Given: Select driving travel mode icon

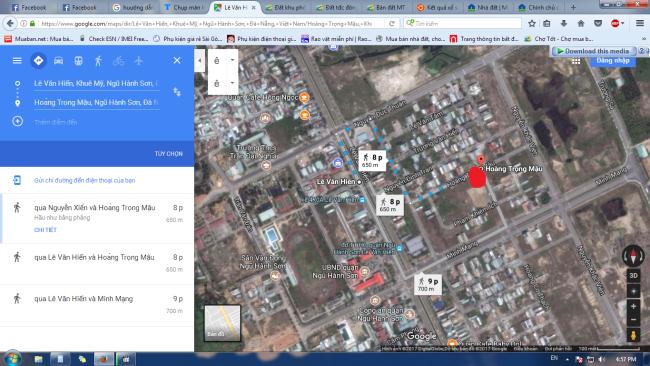Looking at the screenshot, I should tap(58, 61).
